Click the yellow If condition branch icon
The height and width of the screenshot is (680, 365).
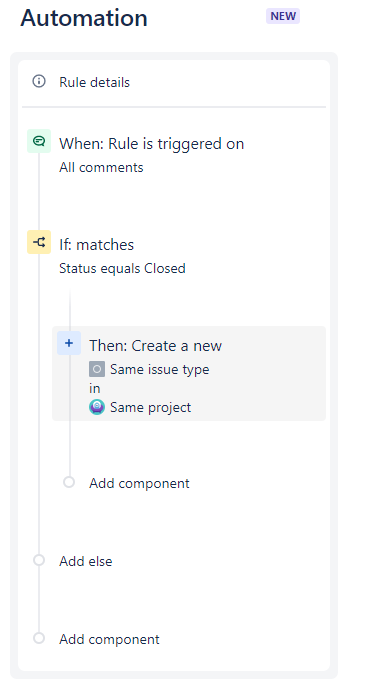click(39, 242)
